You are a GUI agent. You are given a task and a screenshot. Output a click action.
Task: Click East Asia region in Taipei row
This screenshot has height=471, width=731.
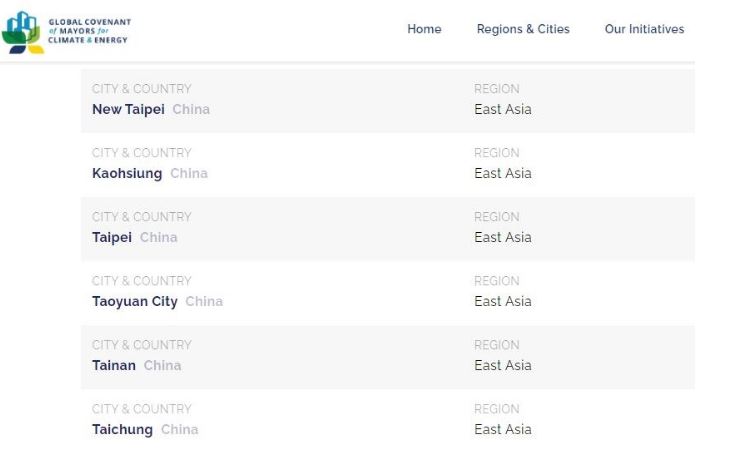[503, 237]
